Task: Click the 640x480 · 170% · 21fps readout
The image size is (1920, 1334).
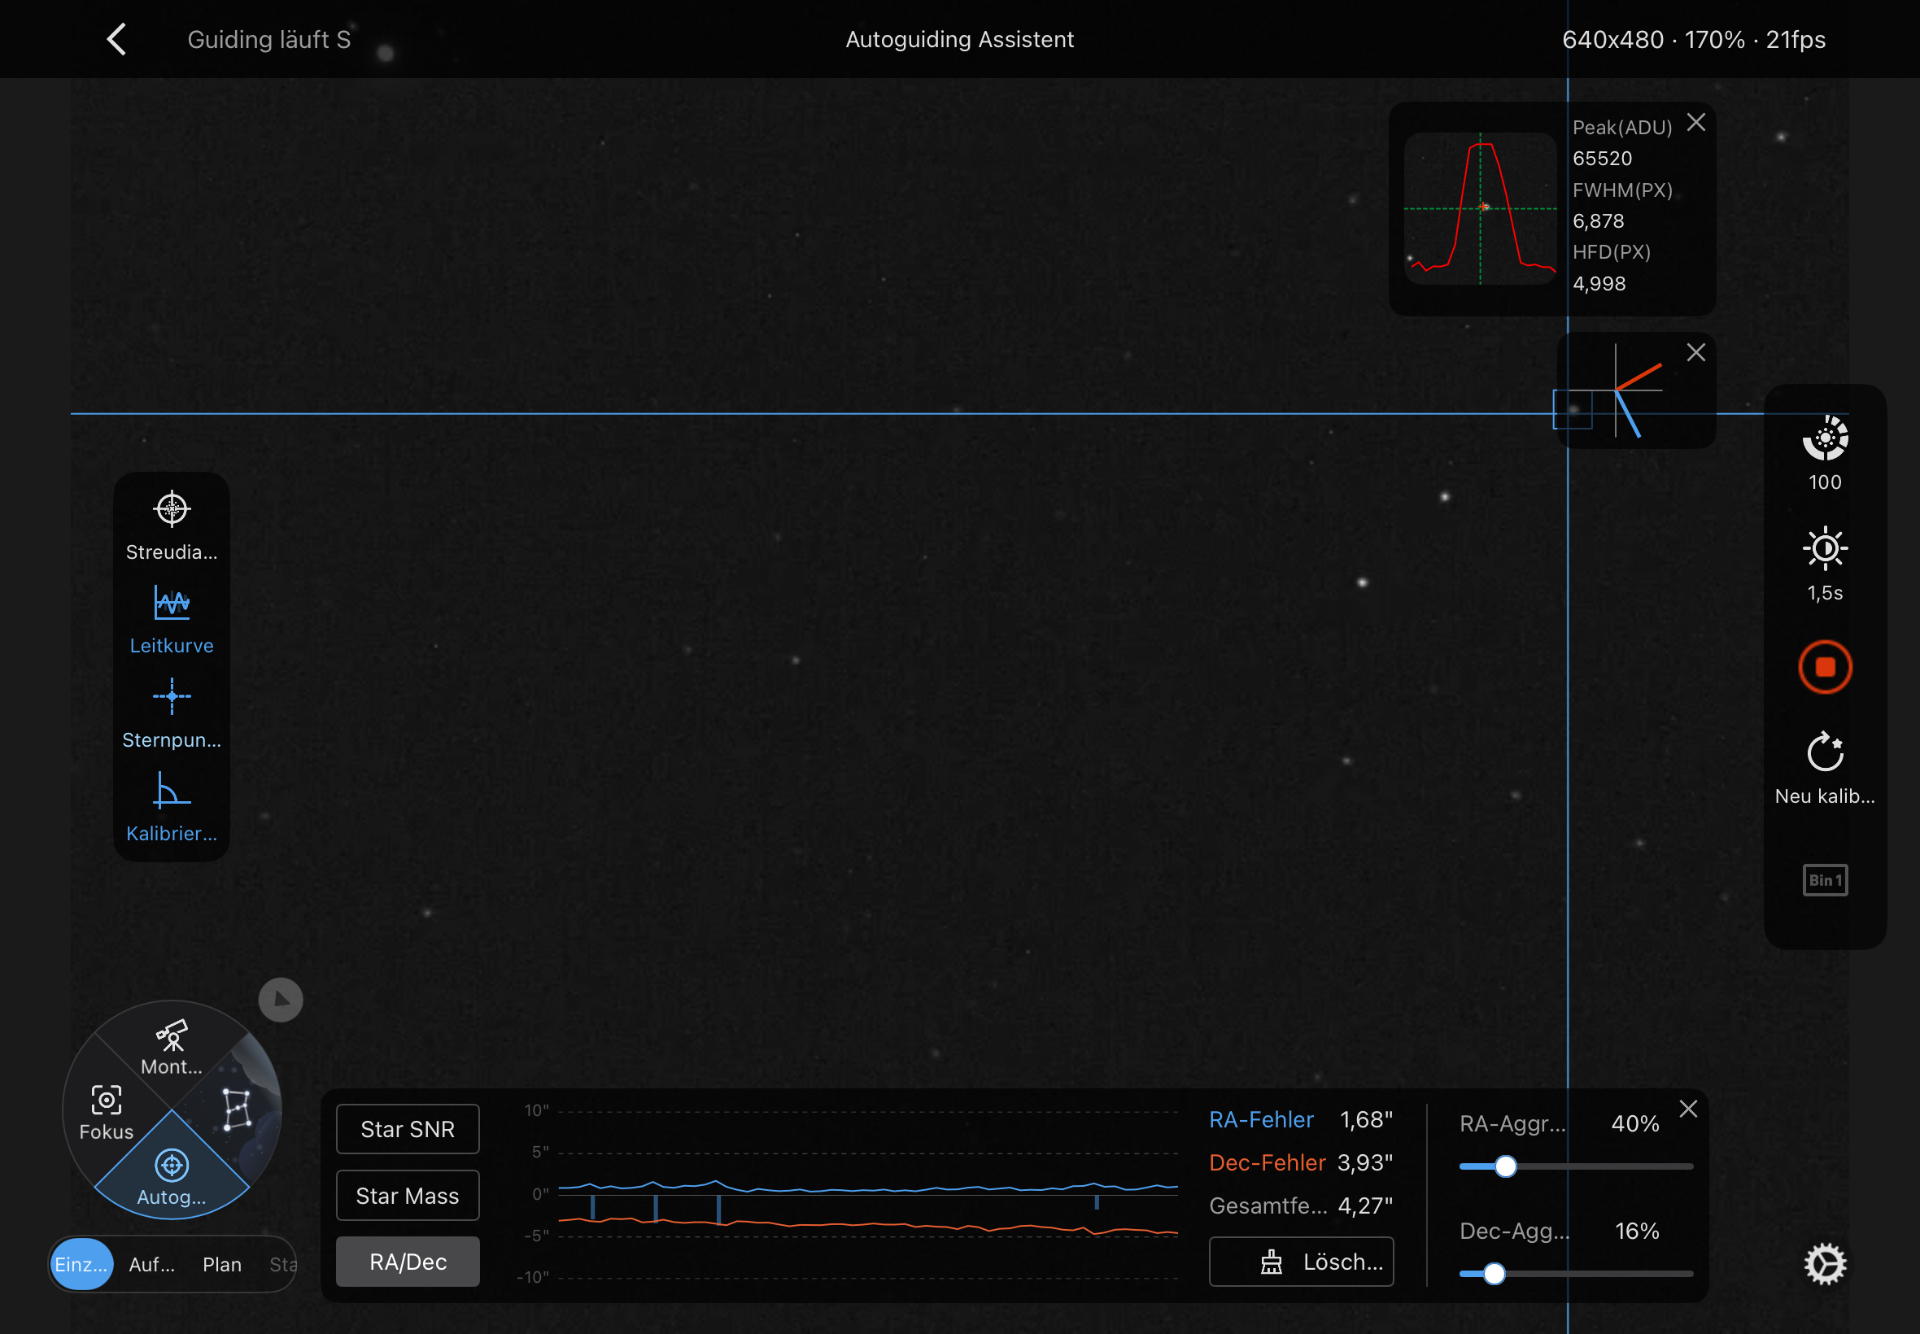Action: [1694, 39]
